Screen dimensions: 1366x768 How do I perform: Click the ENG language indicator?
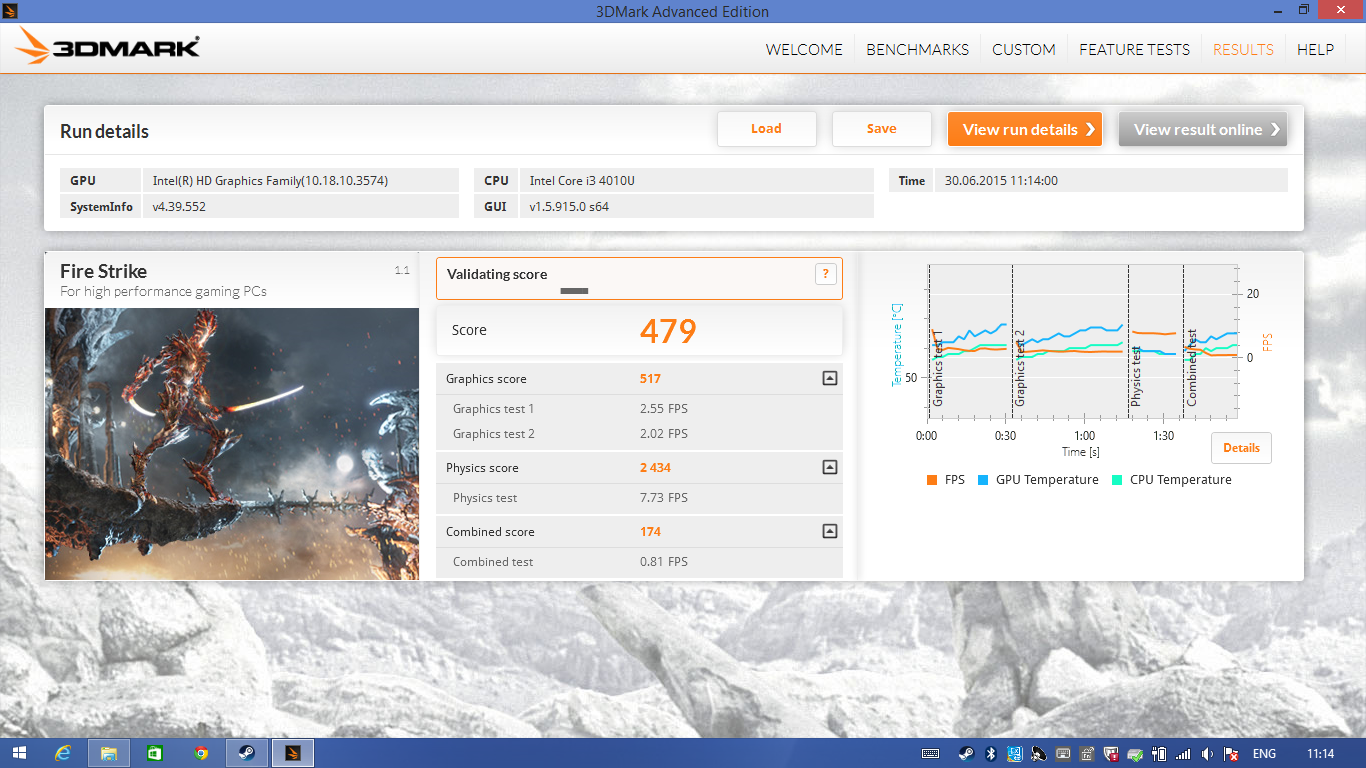(x=1264, y=753)
